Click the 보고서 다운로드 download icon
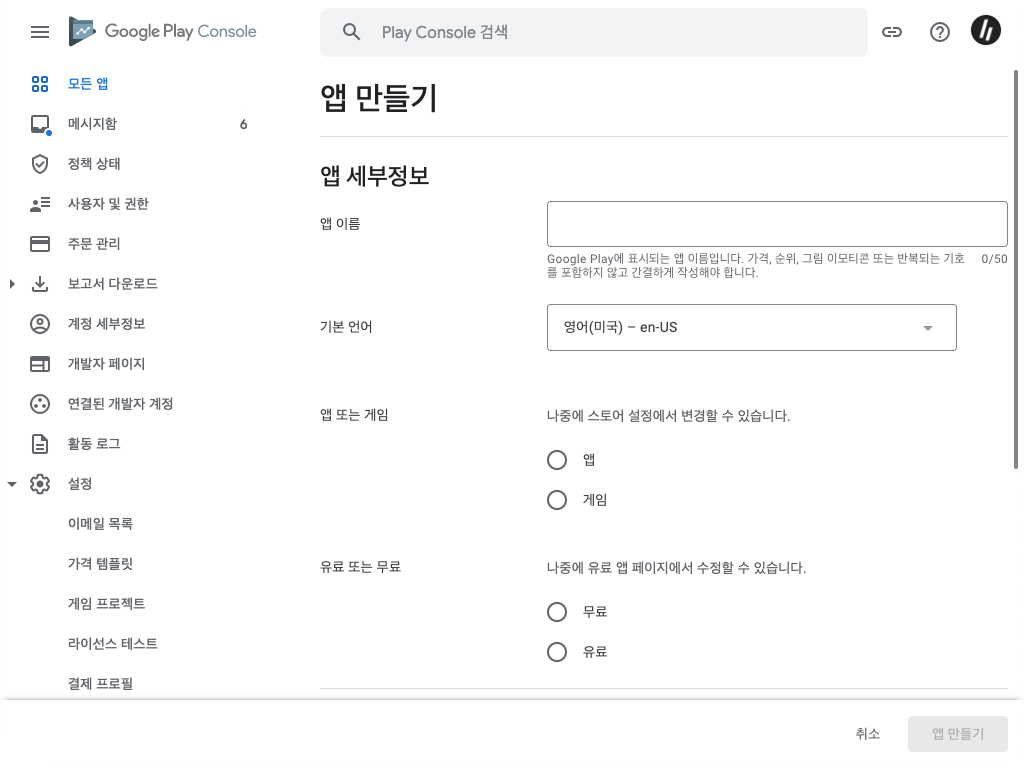 40,283
